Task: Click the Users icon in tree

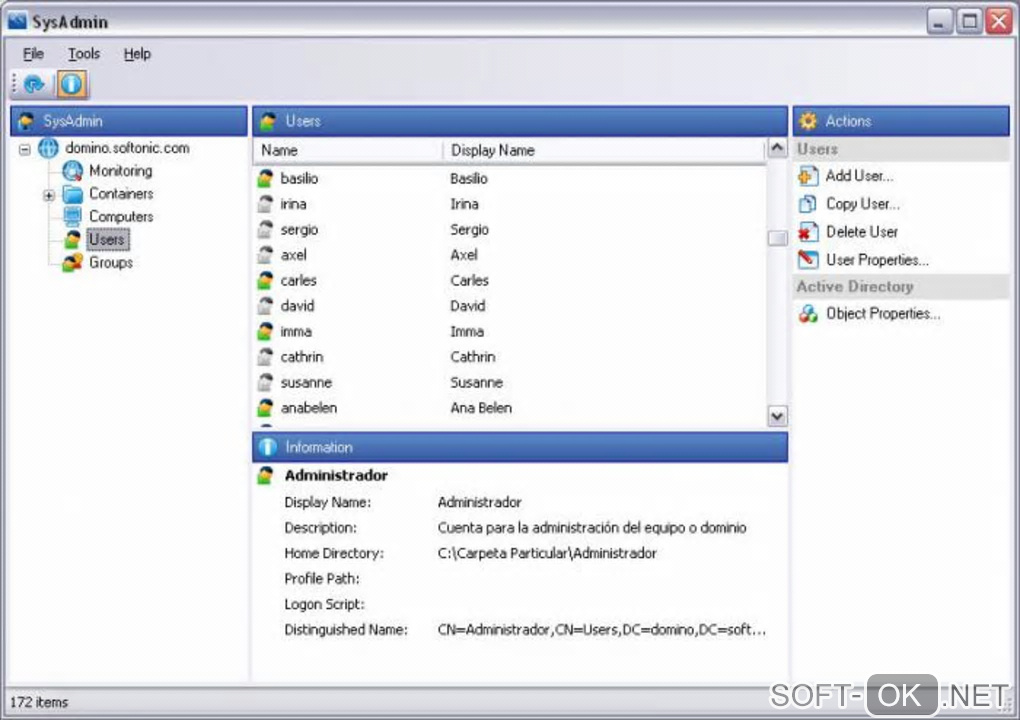Action: tap(72, 239)
